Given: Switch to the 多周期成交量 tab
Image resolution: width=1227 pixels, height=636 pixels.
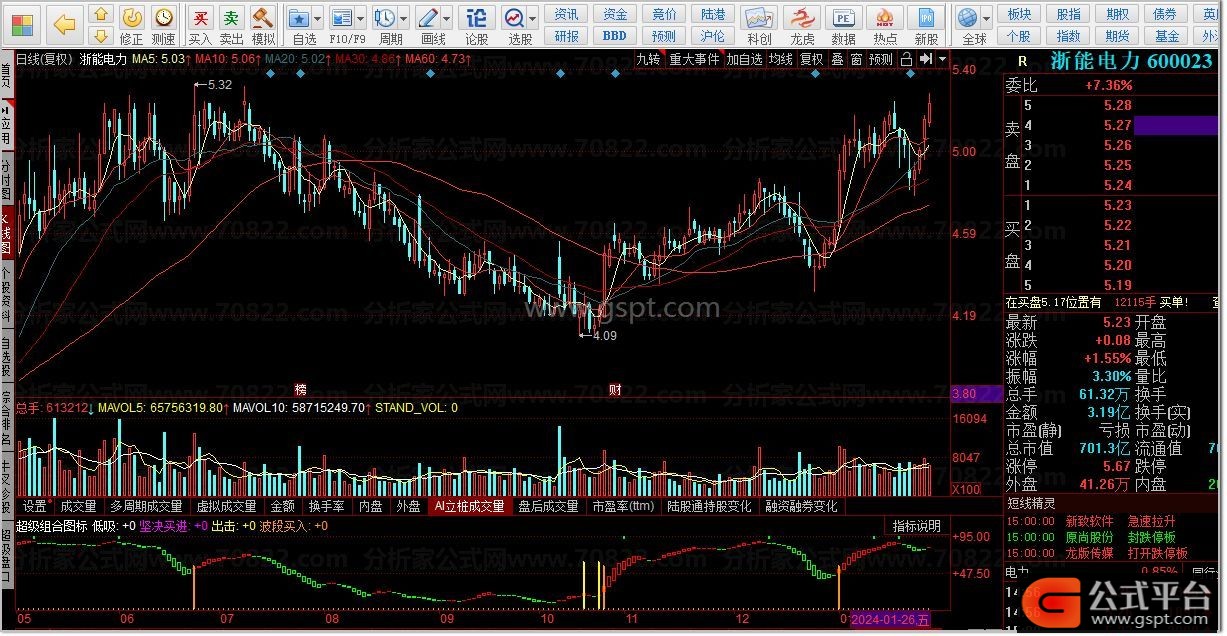Looking at the screenshot, I should [x=147, y=507].
